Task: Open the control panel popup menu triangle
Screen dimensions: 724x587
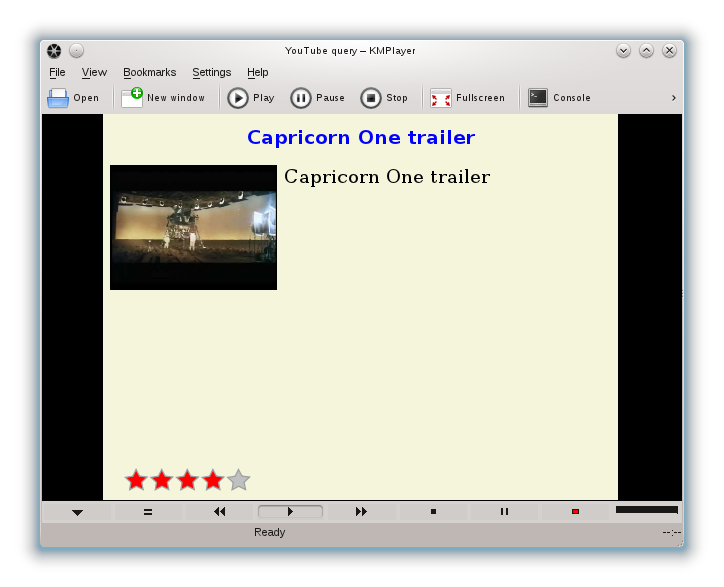Action: click(78, 512)
